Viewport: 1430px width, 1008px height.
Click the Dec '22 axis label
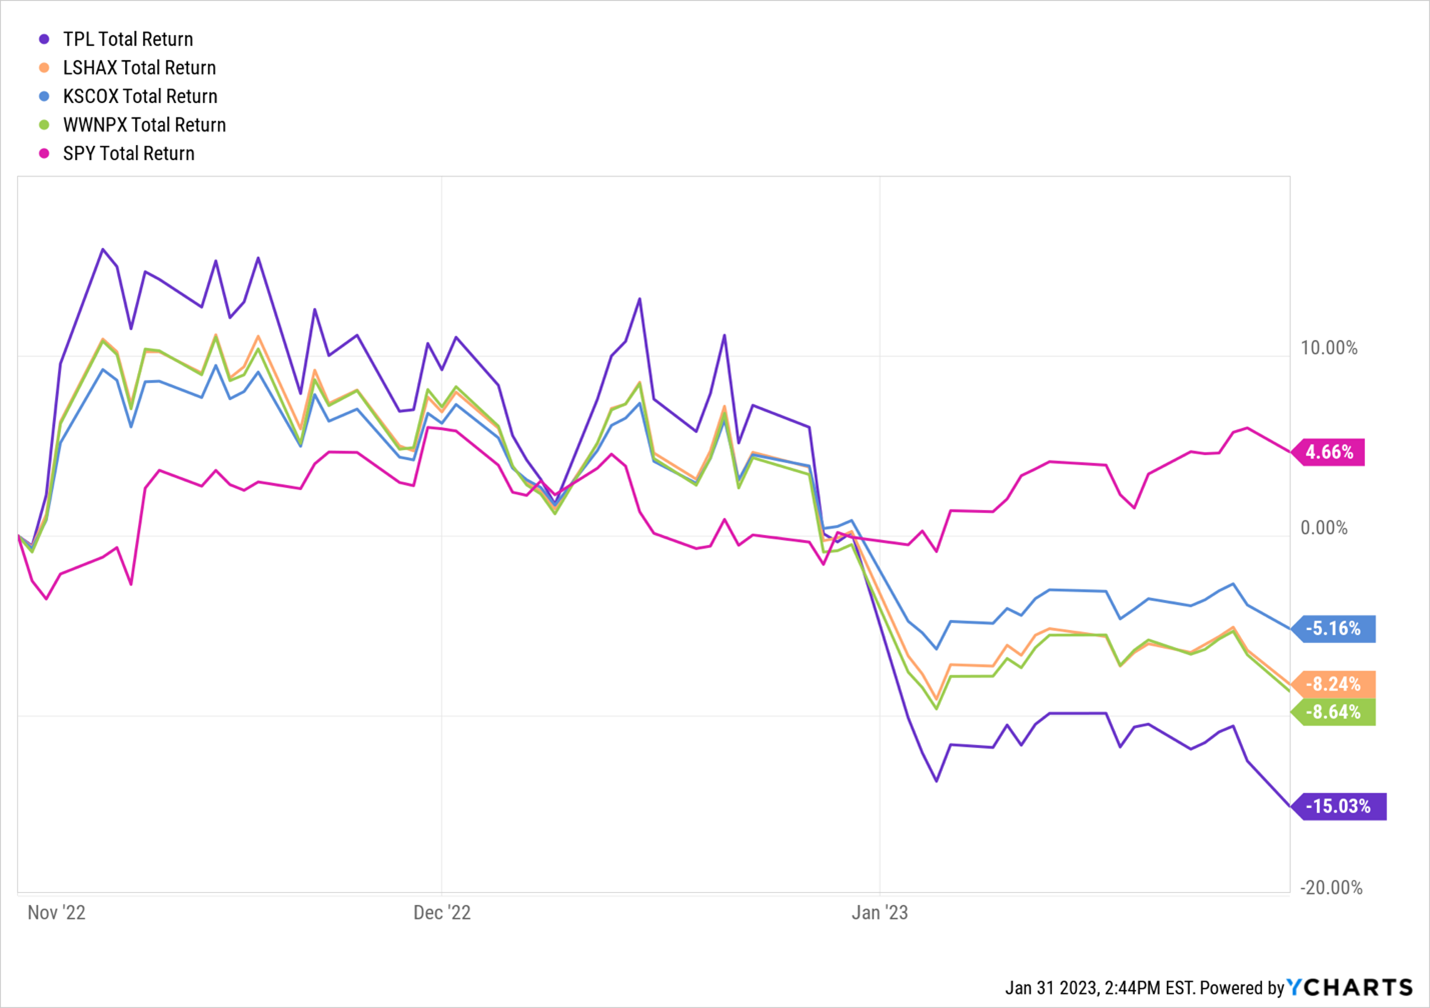442,913
